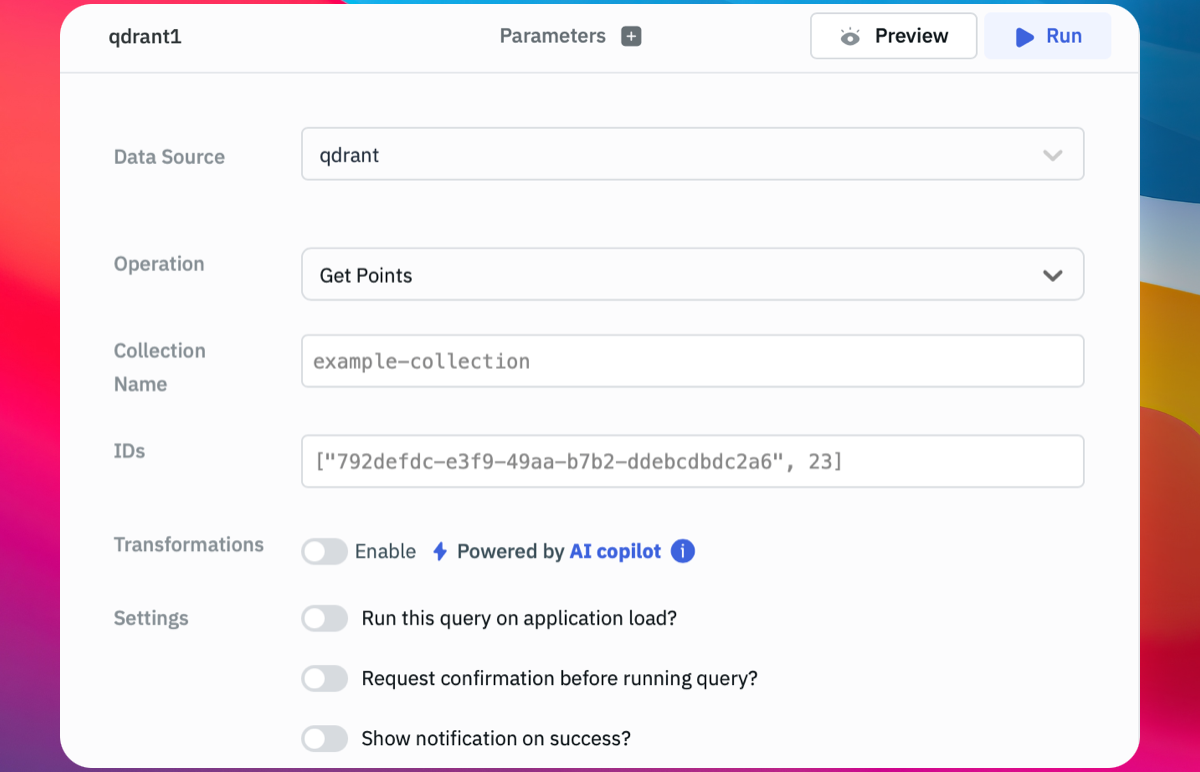
Task: Click the plus icon beside Parameters
Action: [631, 37]
